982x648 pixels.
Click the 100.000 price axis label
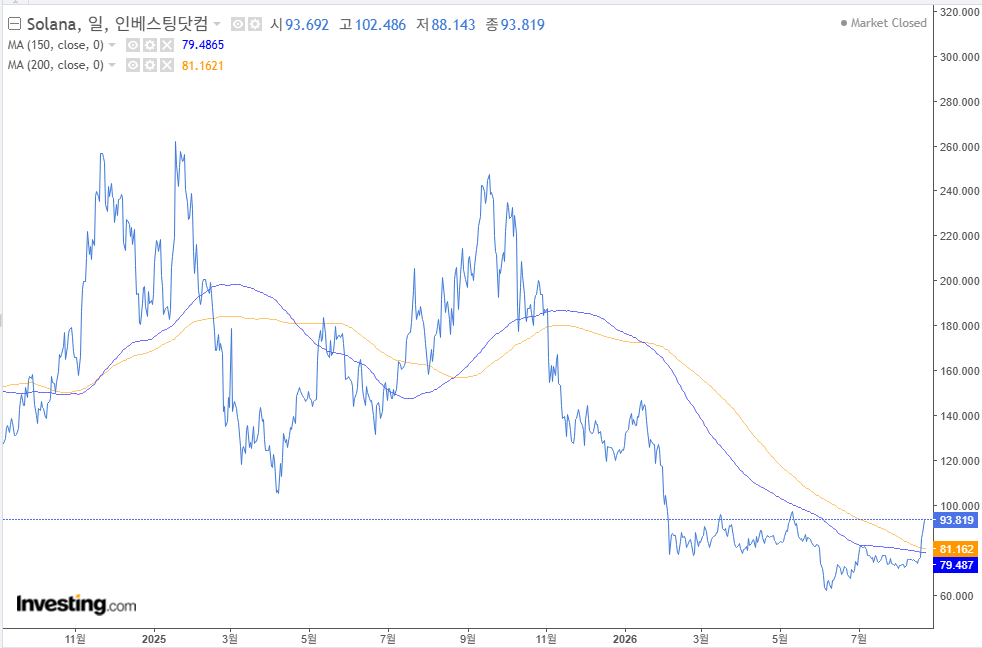point(959,506)
